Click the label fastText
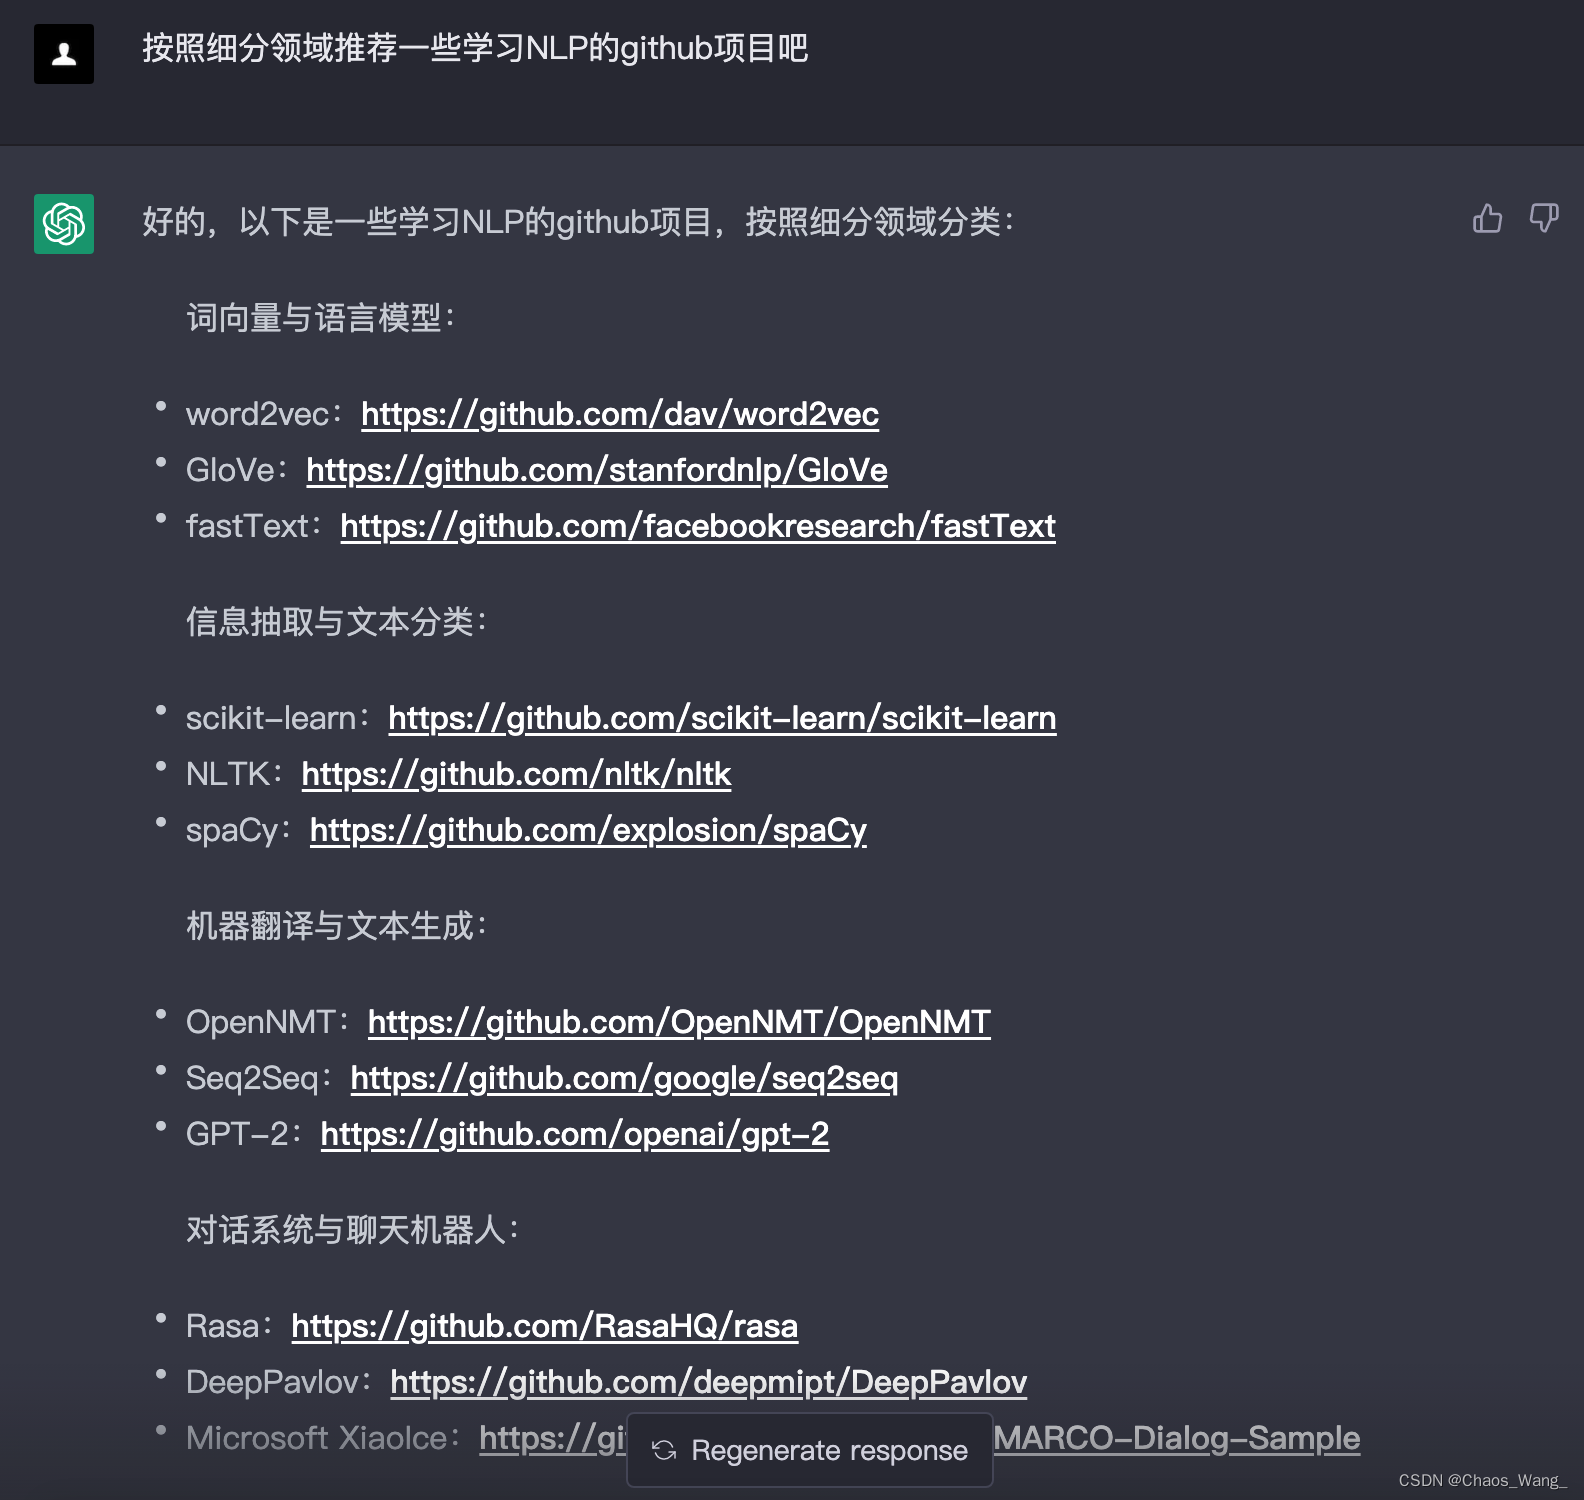1584x1500 pixels. click(247, 526)
